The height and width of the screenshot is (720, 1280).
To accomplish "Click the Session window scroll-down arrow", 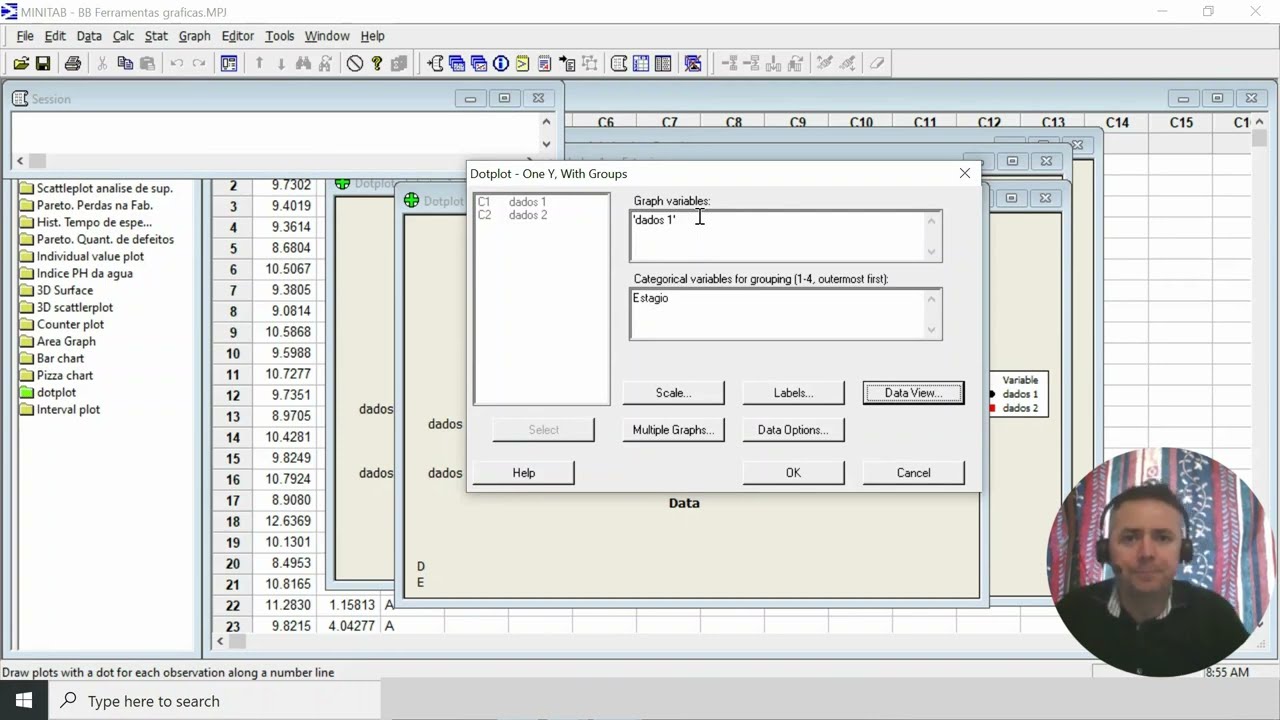I will pos(546,144).
